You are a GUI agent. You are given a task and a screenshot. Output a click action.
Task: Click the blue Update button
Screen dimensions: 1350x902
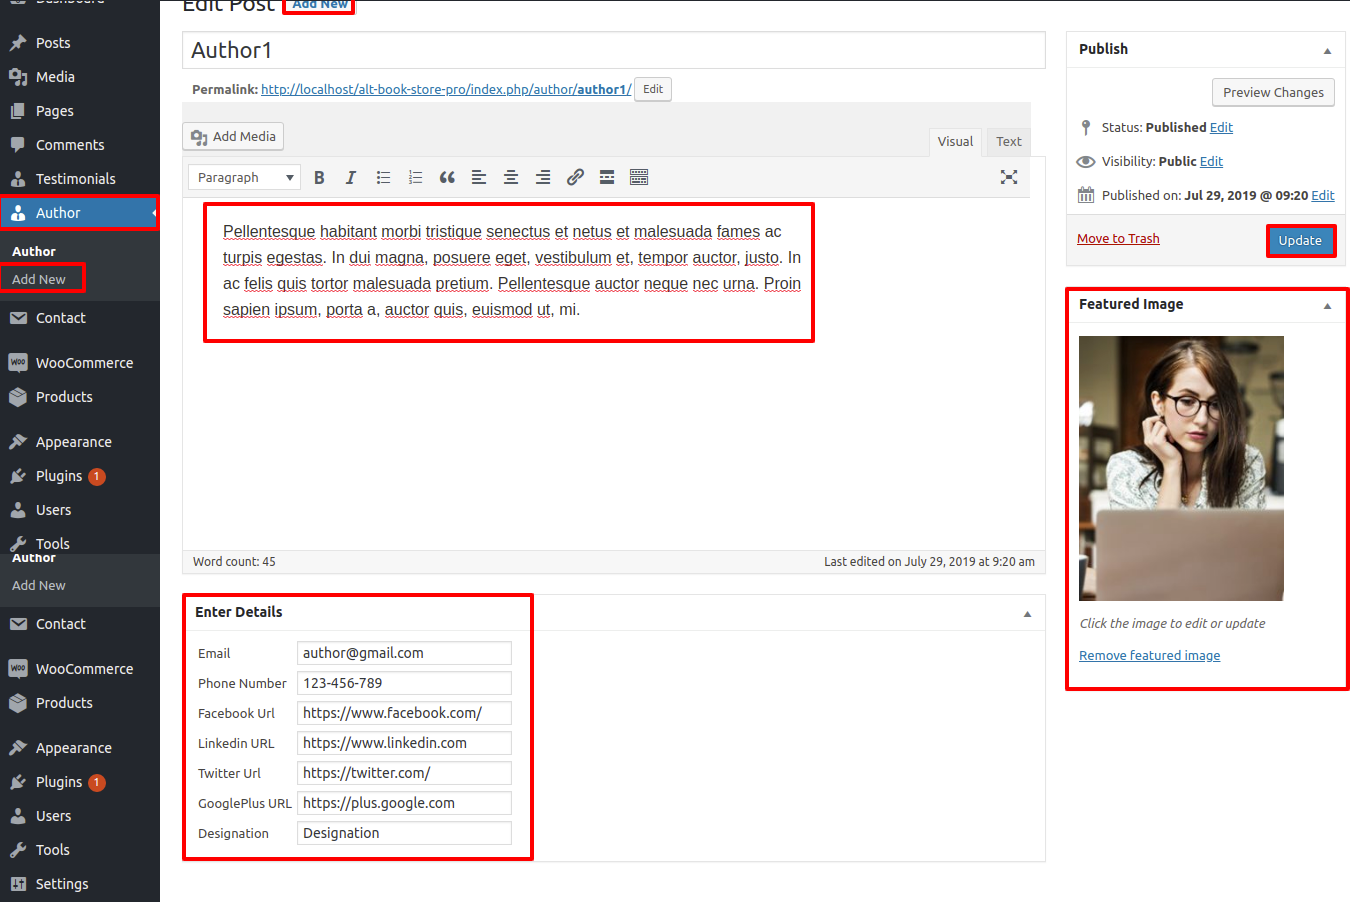(1300, 240)
